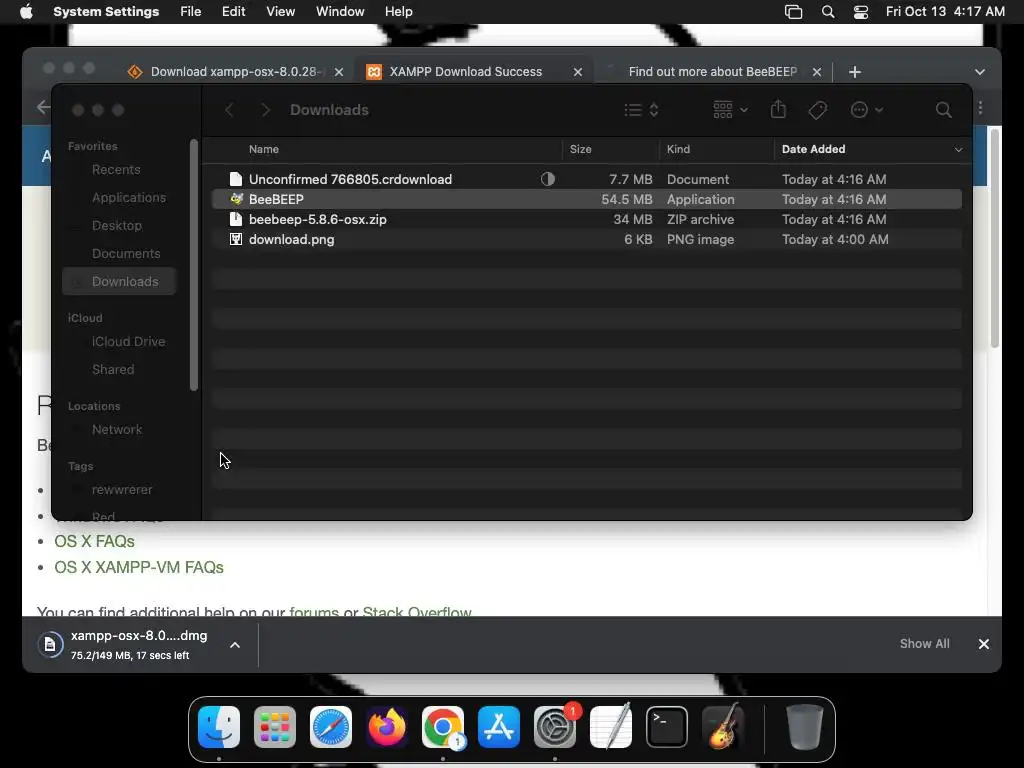The image size is (1024, 768).
Task: Open the Finder view mode switcher
Action: (641, 110)
